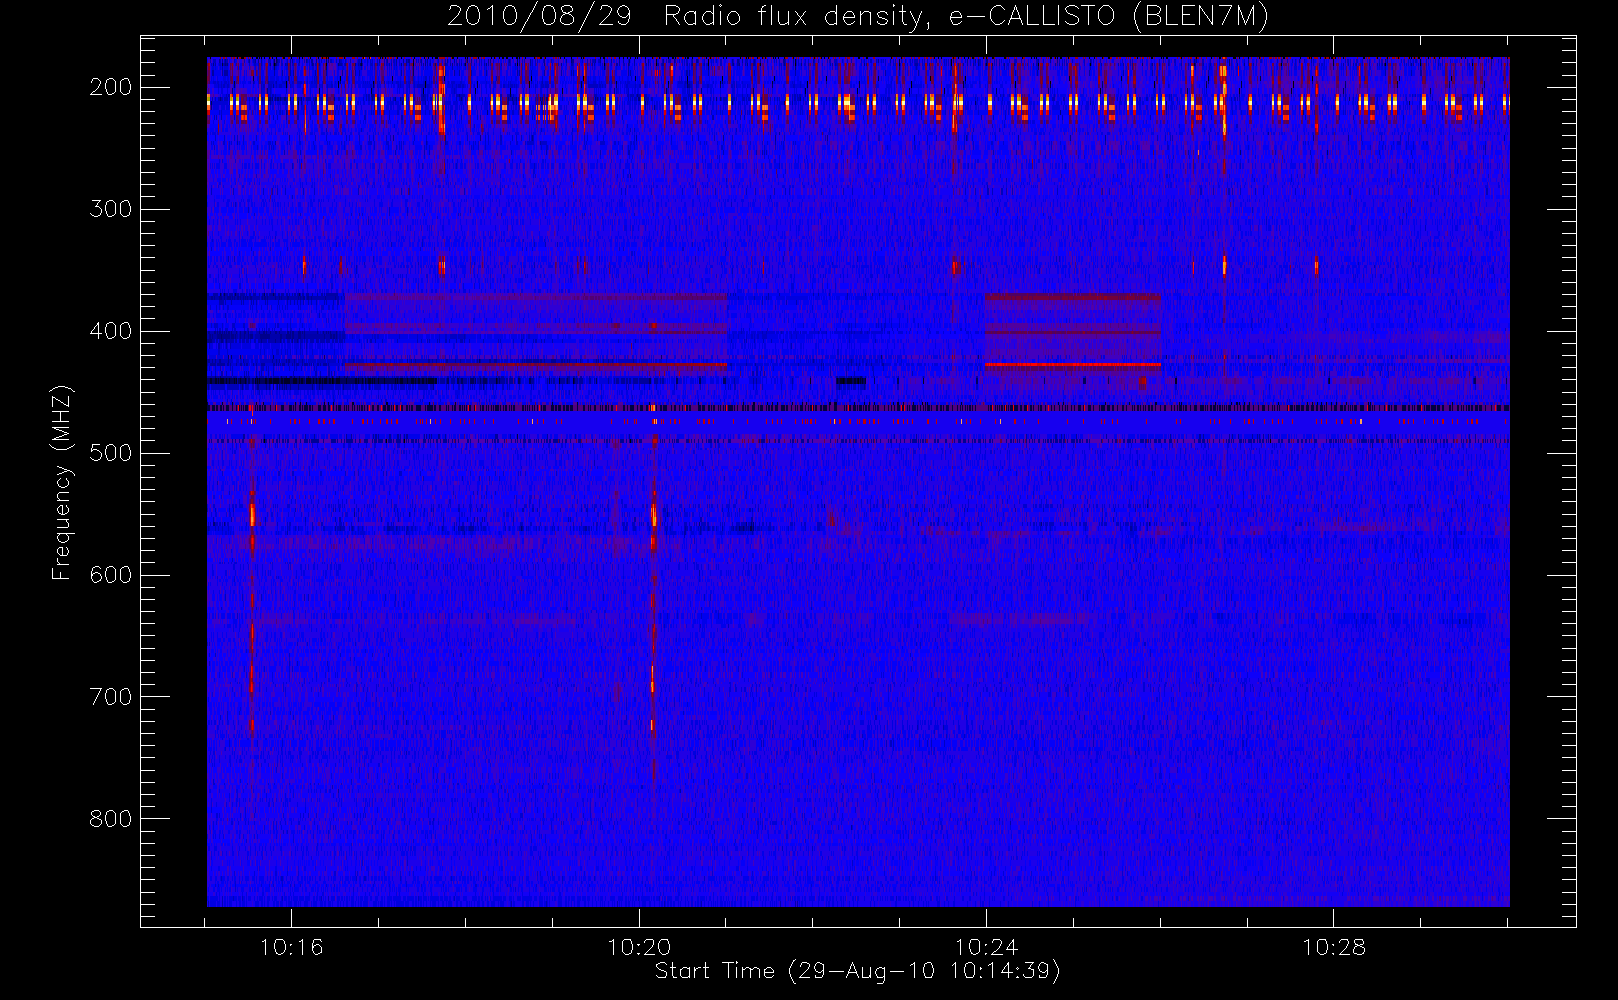Click the 'Frequency (MHZ)' axis label
The height and width of the screenshot is (1000, 1618).
point(62,482)
